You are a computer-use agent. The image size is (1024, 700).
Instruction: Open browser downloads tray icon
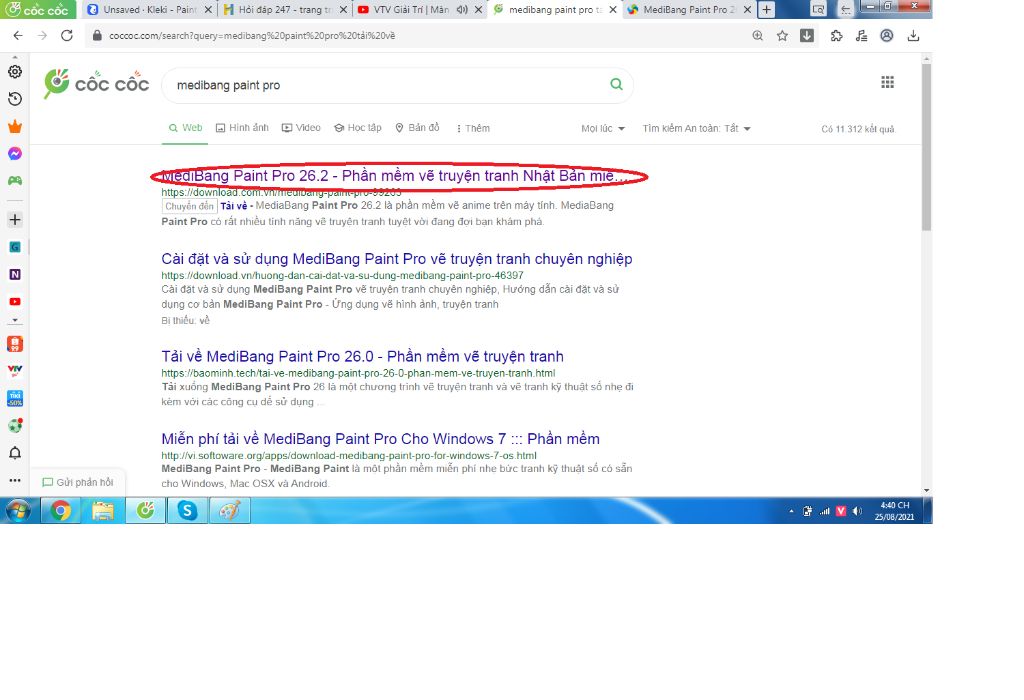coord(914,36)
